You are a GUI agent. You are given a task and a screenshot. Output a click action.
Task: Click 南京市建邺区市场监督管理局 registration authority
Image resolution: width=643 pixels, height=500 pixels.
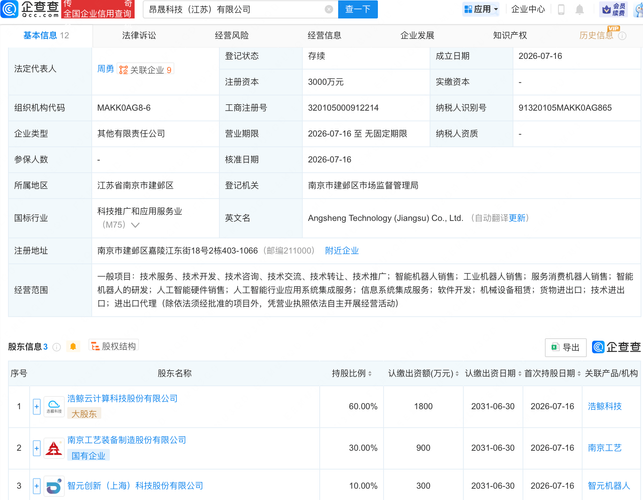363,185
